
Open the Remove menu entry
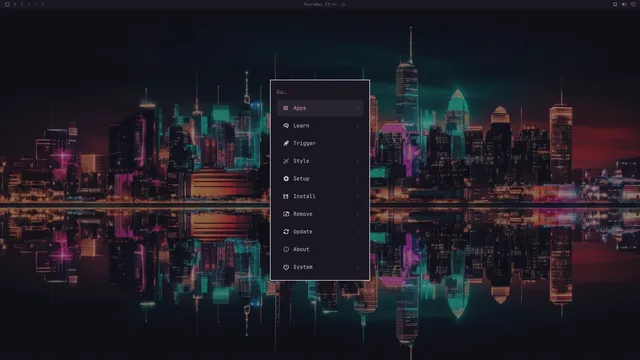click(320, 214)
